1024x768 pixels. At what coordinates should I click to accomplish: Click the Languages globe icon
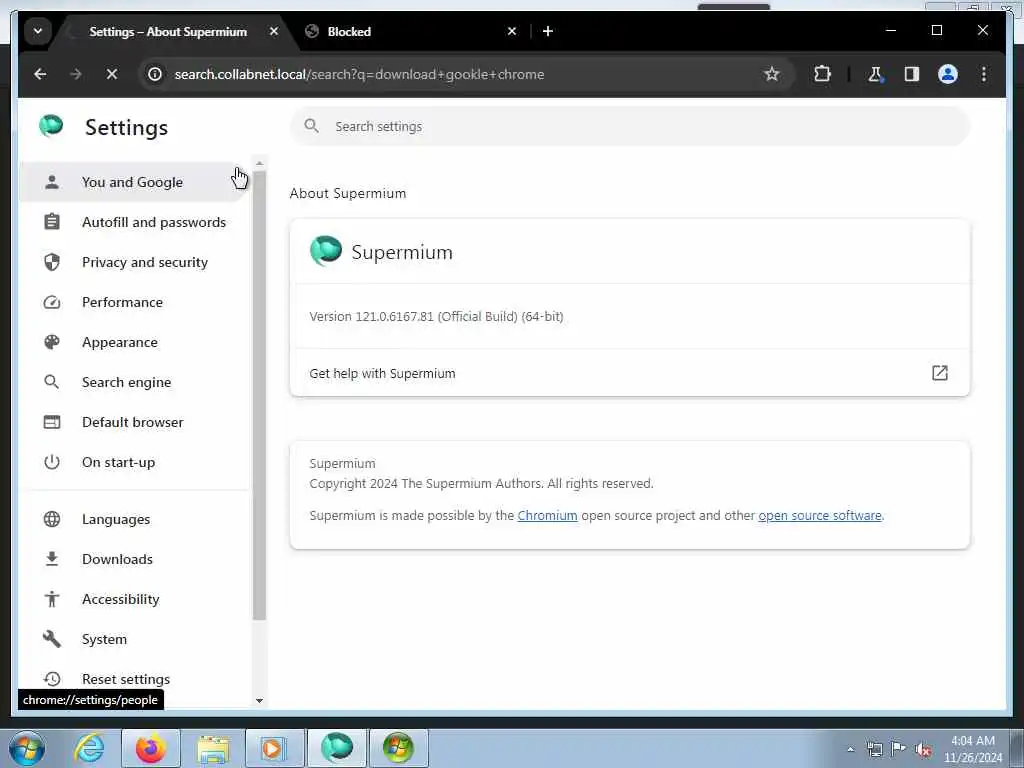point(52,519)
